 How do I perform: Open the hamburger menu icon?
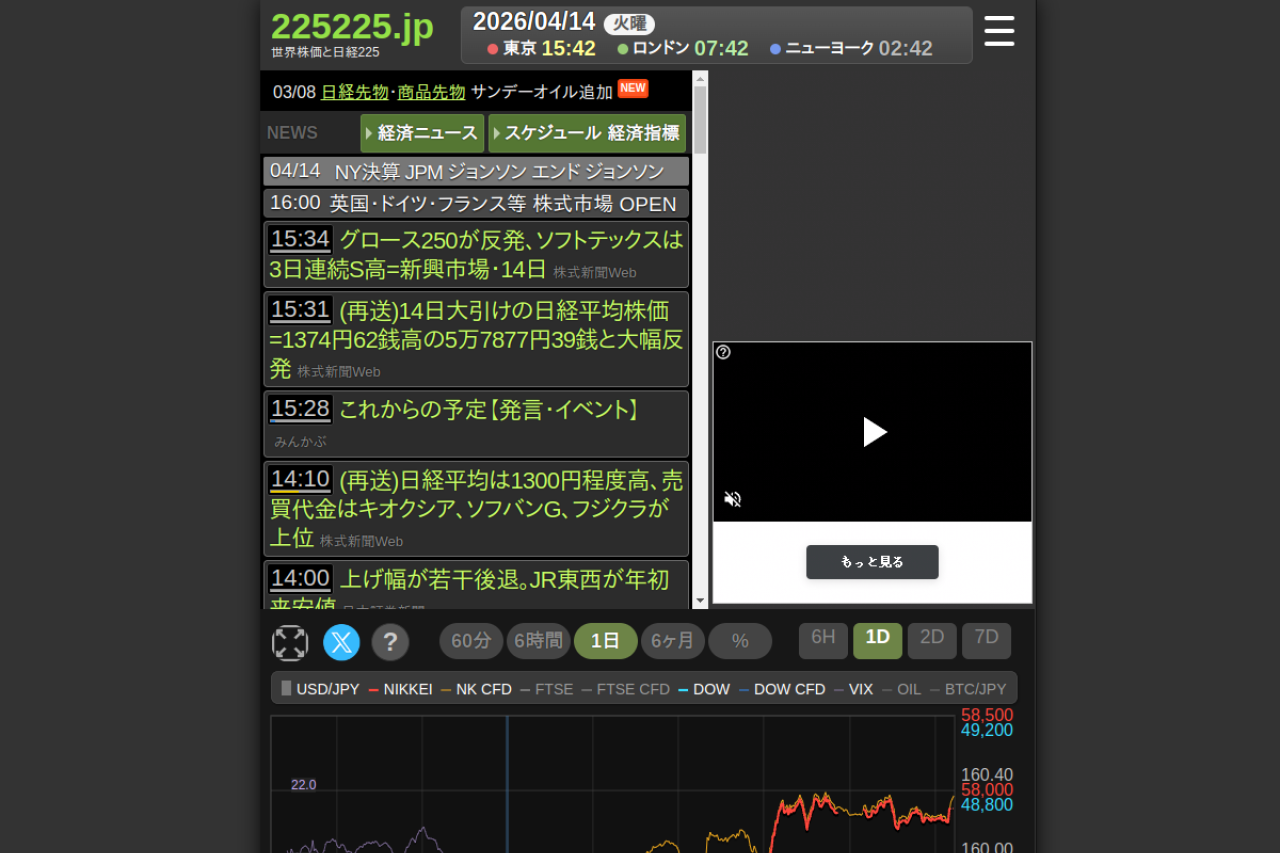pos(999,31)
